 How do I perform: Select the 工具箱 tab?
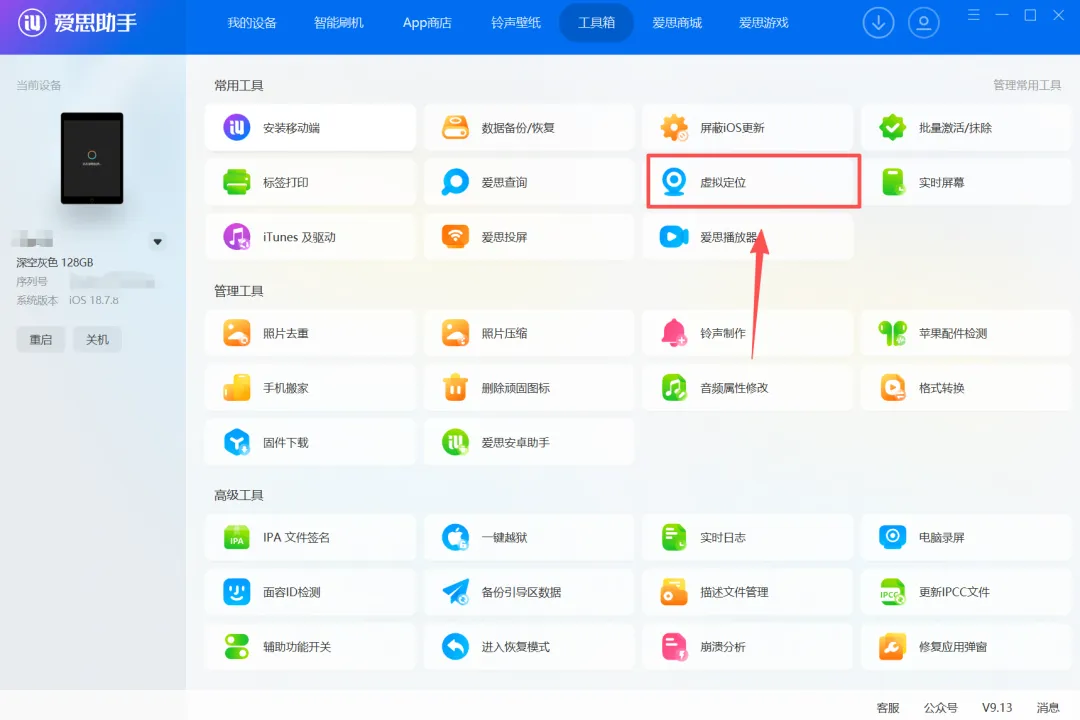point(596,23)
